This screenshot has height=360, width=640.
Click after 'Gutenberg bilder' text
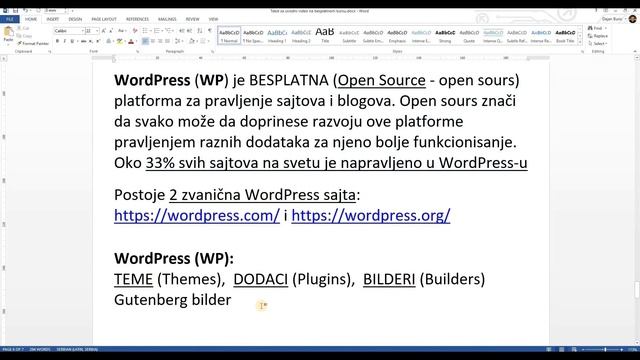click(232, 300)
